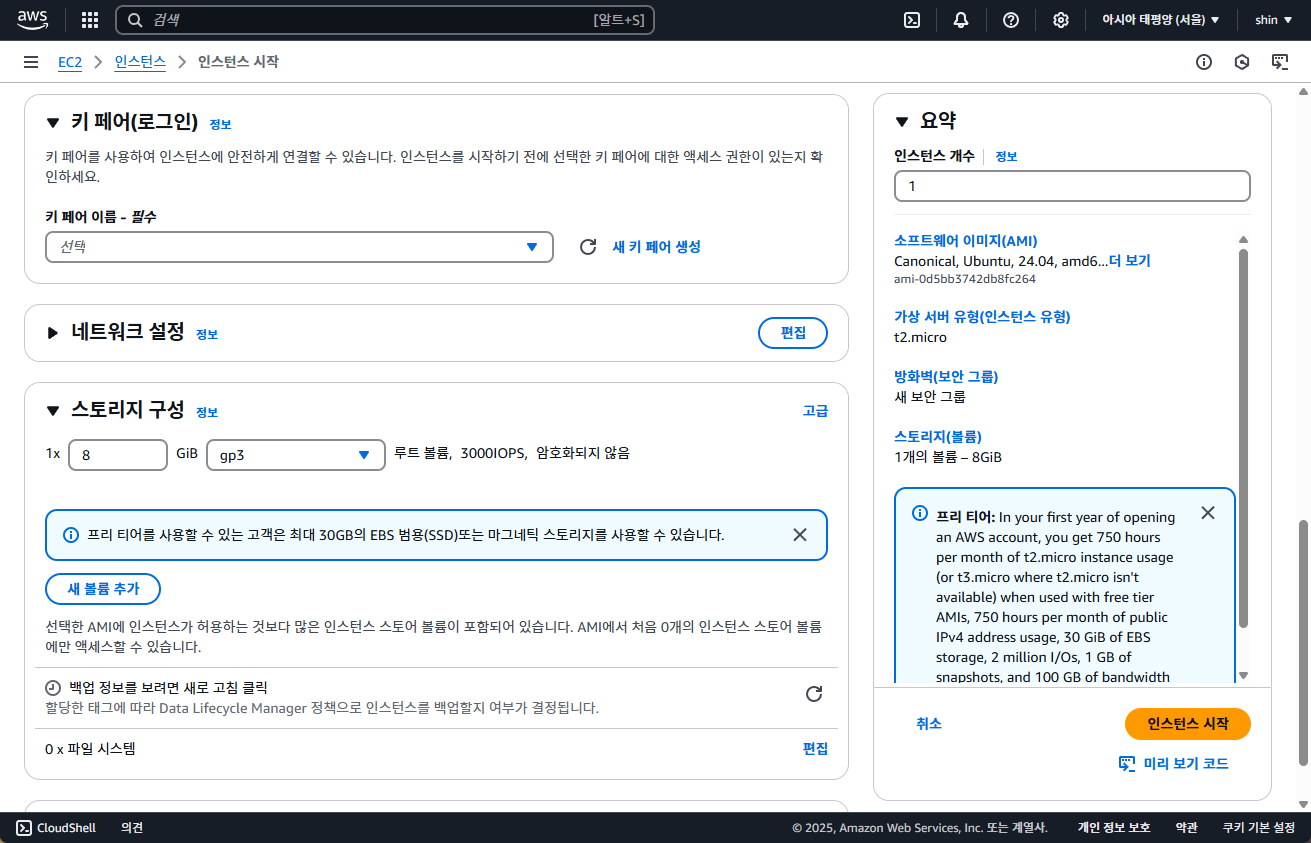Click 정보 link next to storage heading
The height and width of the screenshot is (843, 1311).
207,413
